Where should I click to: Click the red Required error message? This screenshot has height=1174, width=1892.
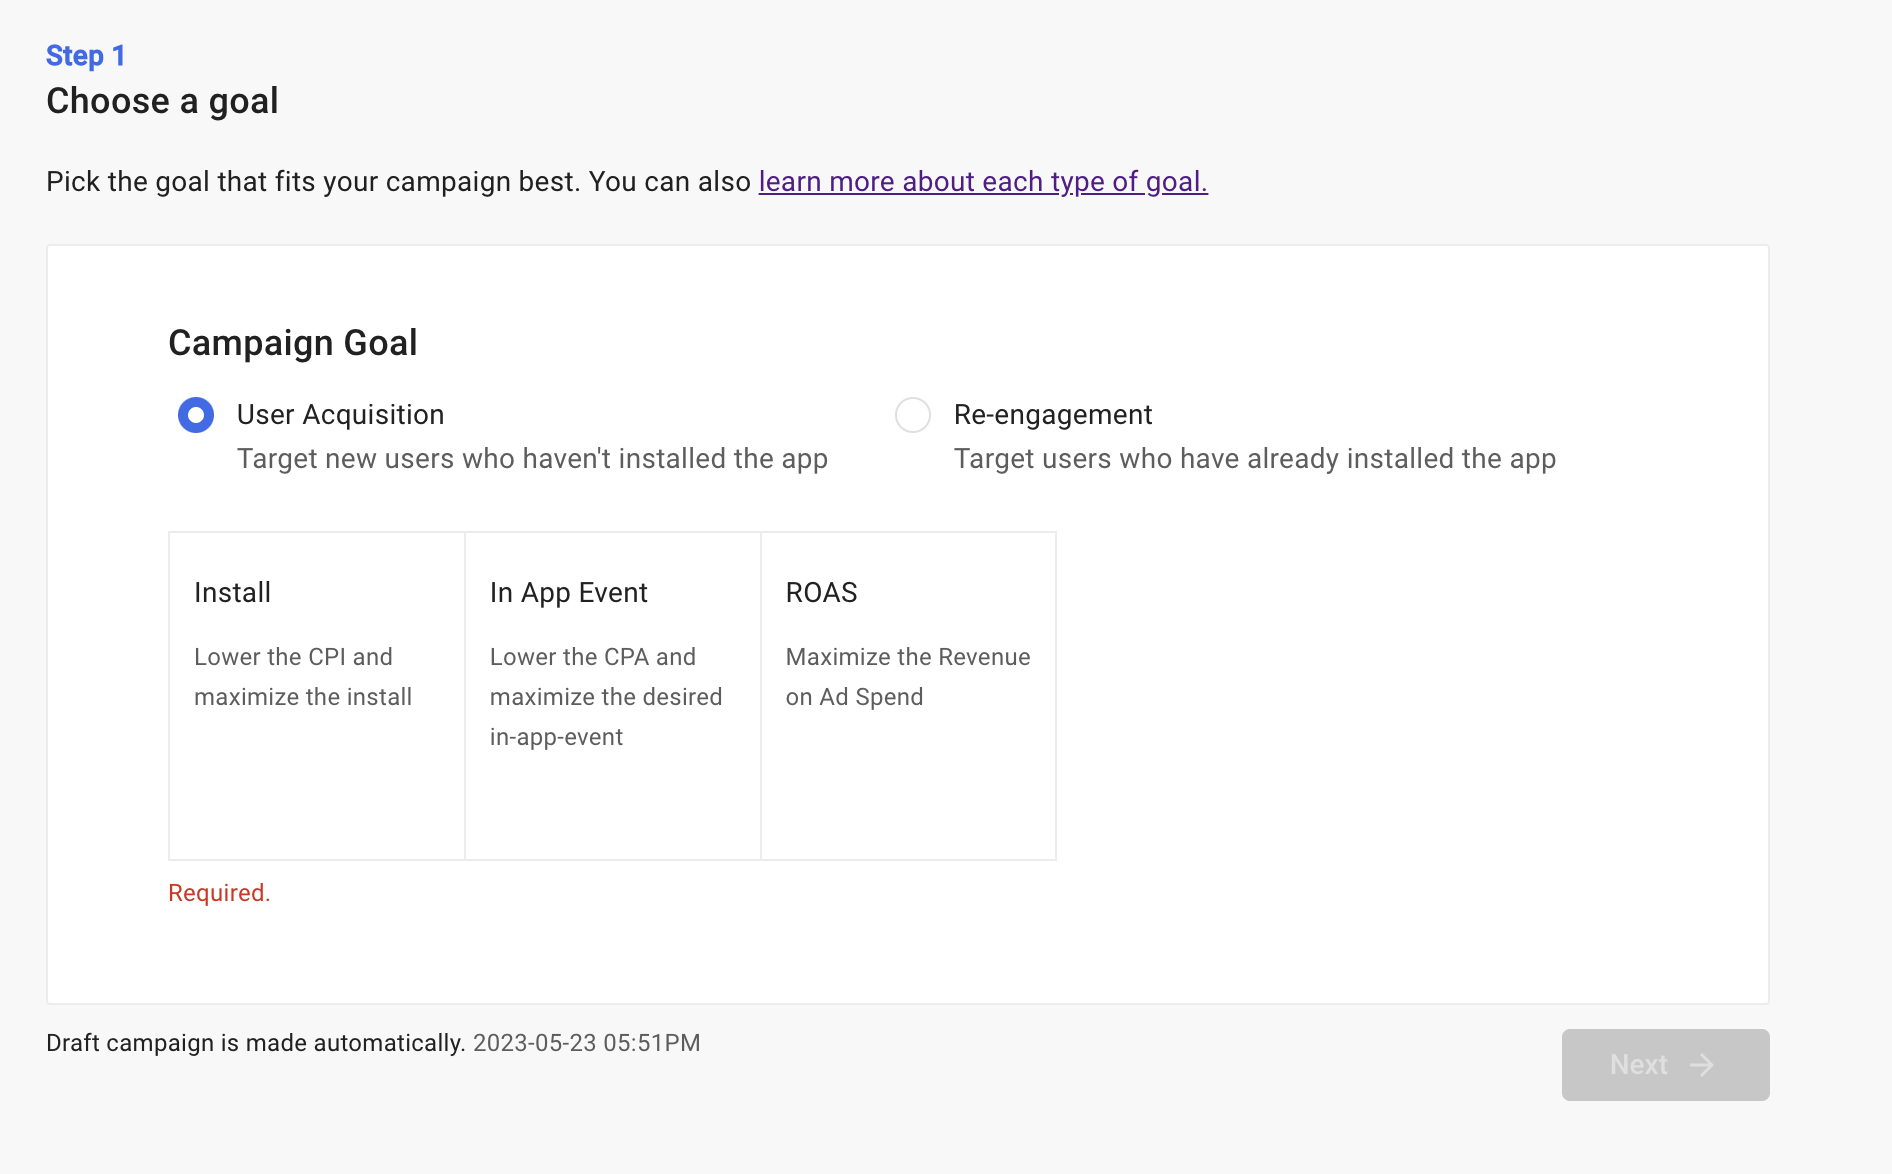point(219,893)
